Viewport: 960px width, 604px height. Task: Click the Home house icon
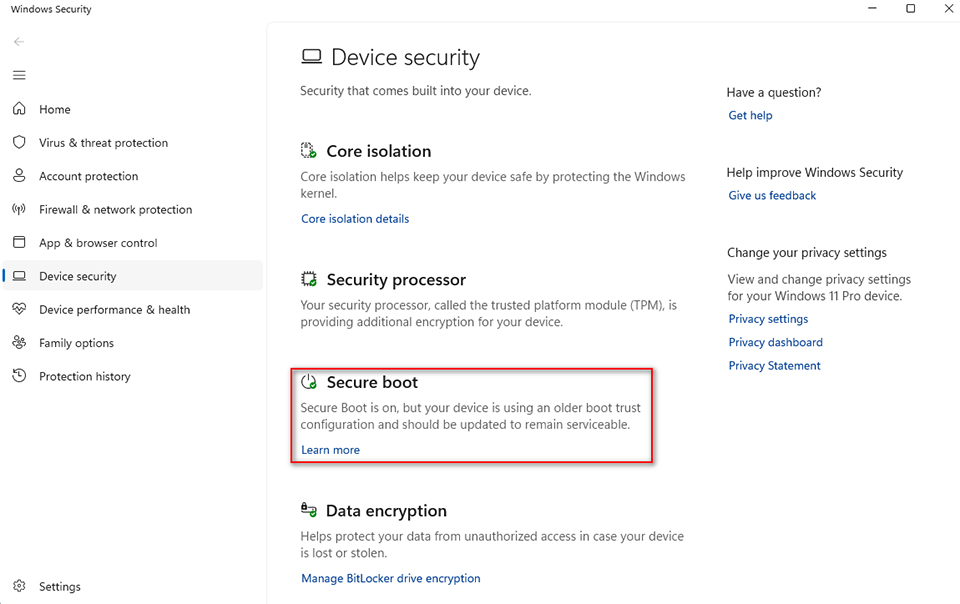point(19,109)
